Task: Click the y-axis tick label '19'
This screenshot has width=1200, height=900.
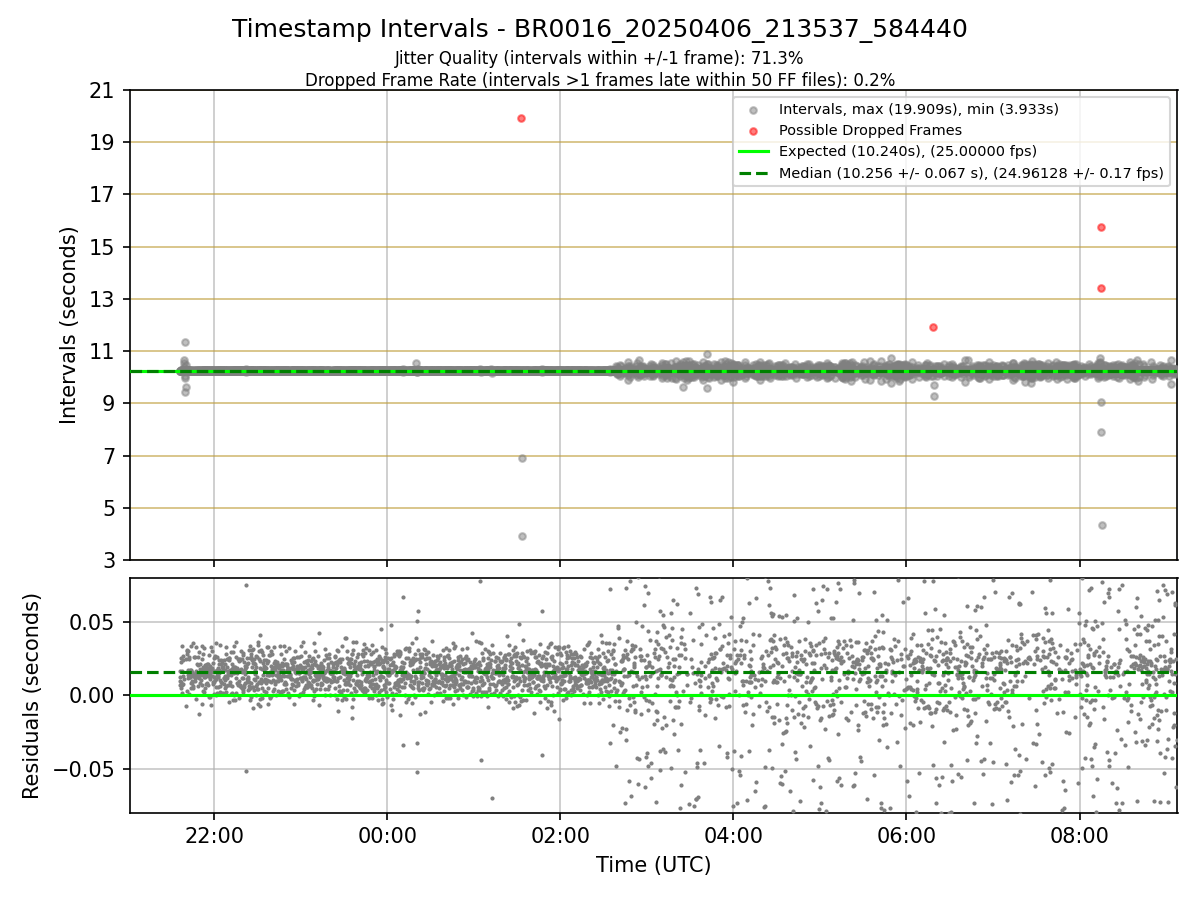Action: click(101, 142)
